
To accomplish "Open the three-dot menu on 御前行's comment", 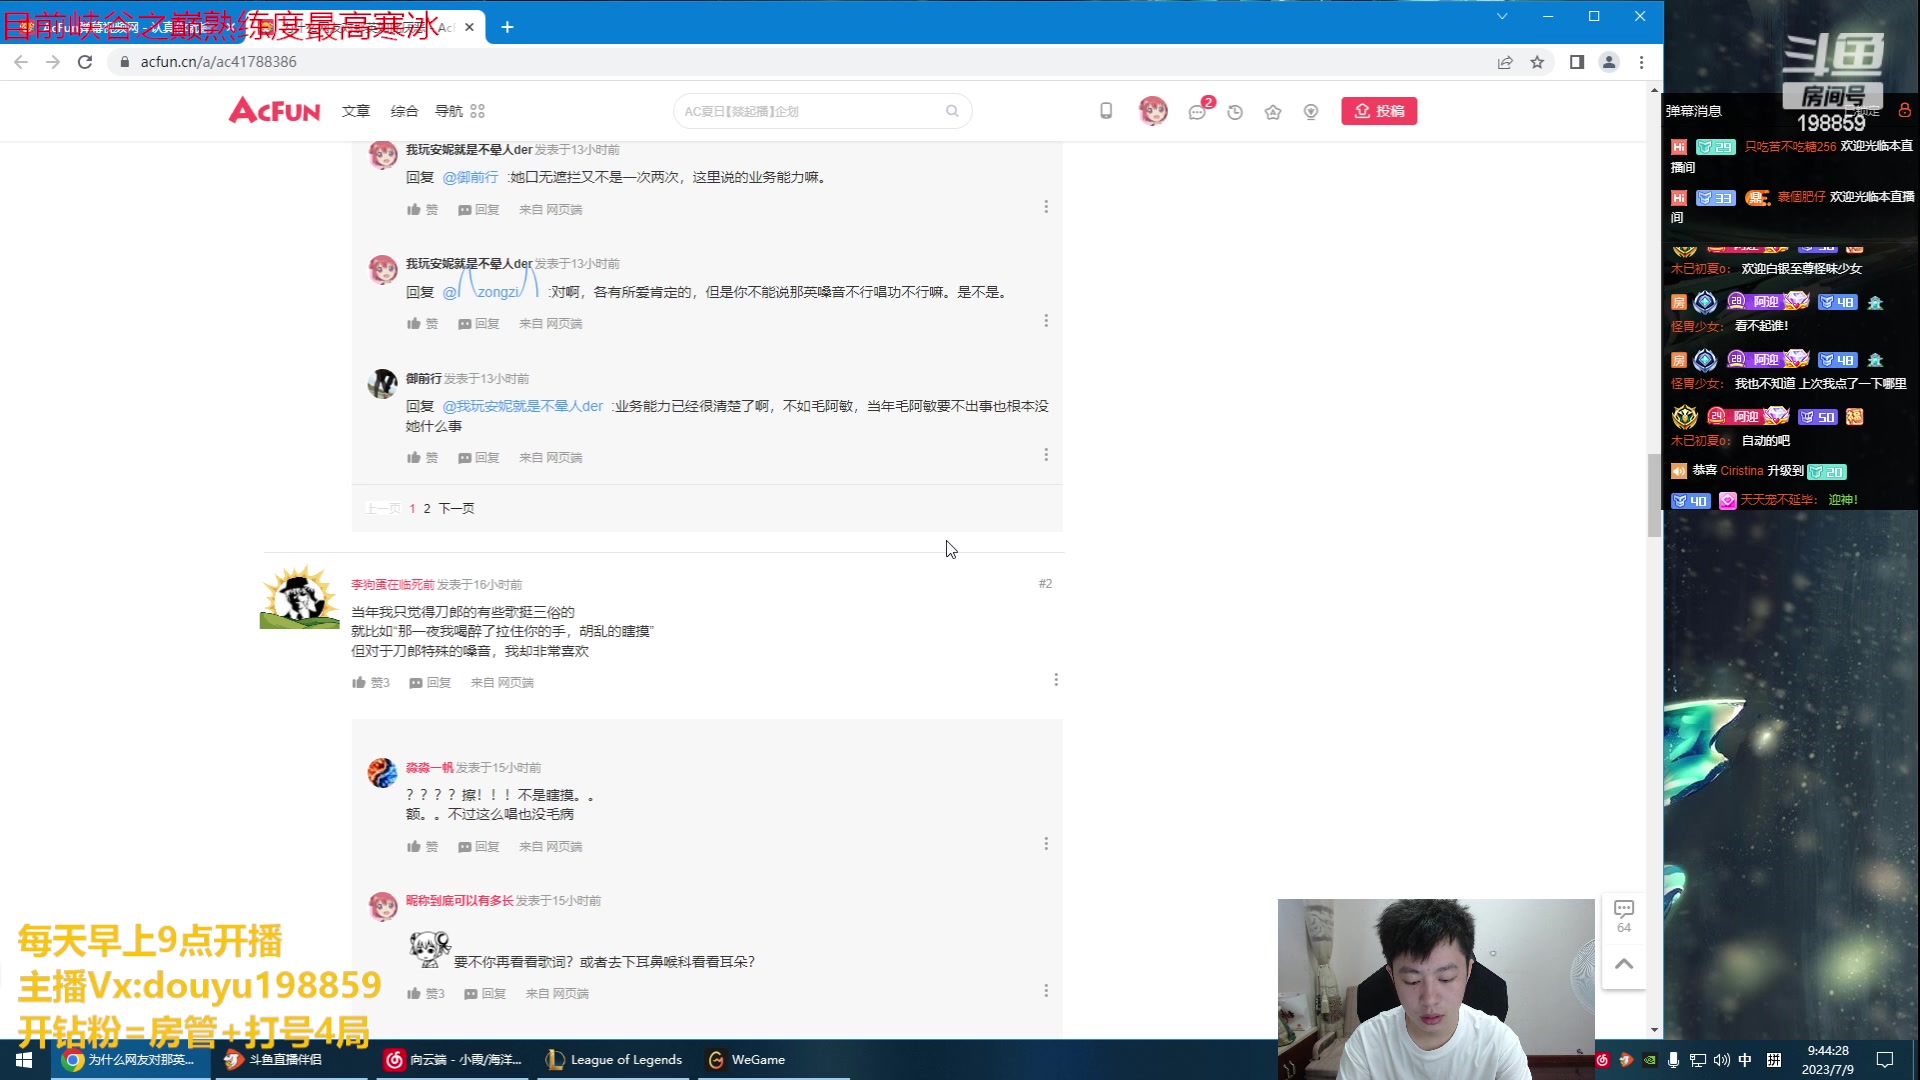I will pos(1046,454).
